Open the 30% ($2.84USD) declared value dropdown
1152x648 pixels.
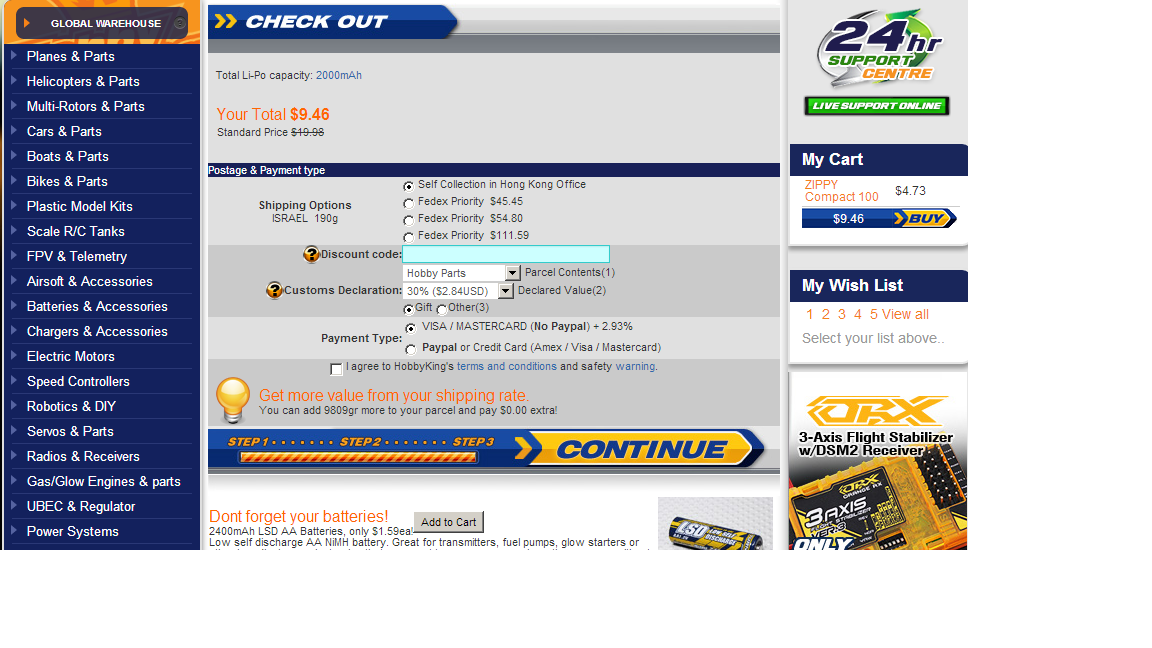click(x=458, y=291)
